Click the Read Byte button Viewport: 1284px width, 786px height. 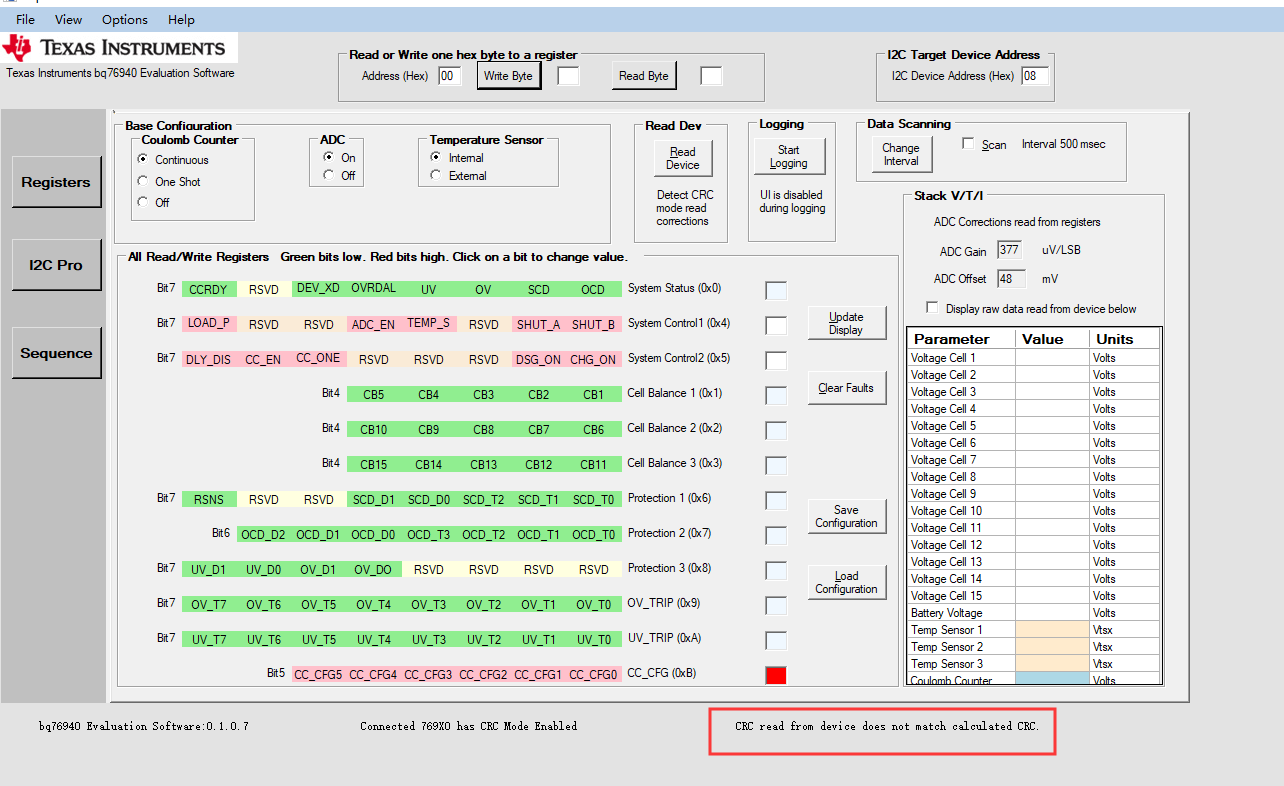[644, 76]
